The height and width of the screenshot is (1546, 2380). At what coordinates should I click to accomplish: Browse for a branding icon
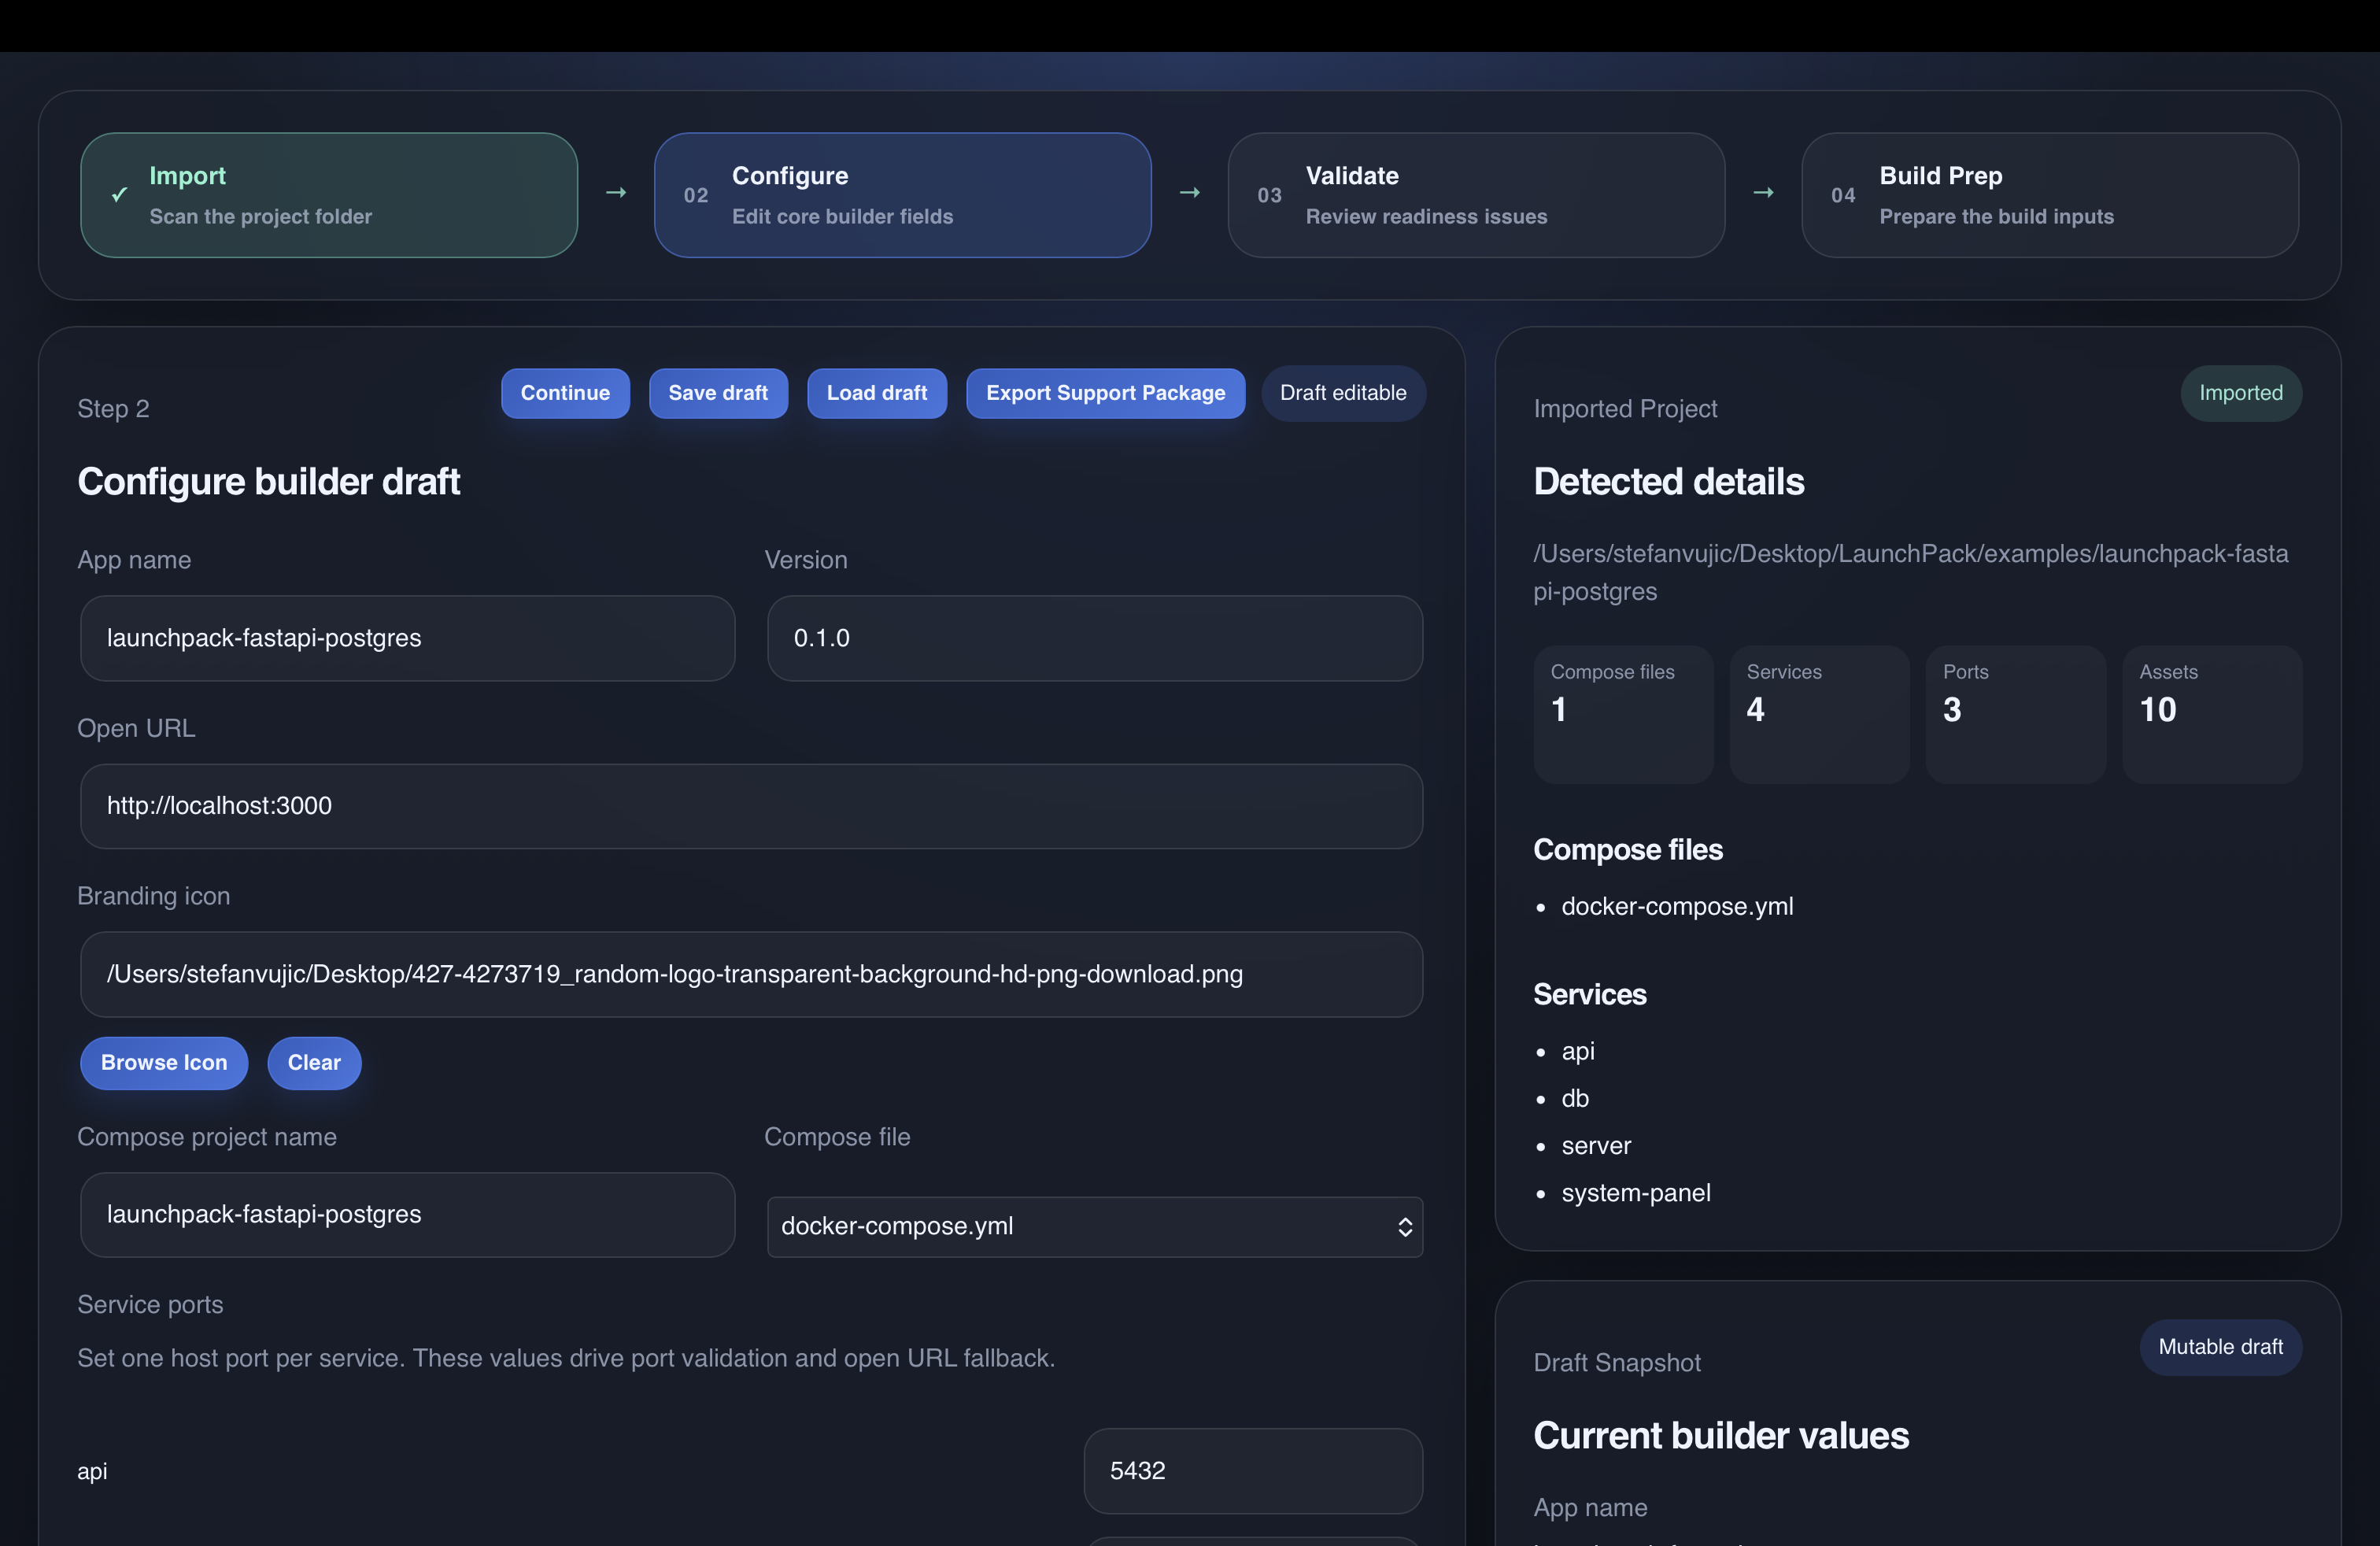pyautogui.click(x=164, y=1062)
